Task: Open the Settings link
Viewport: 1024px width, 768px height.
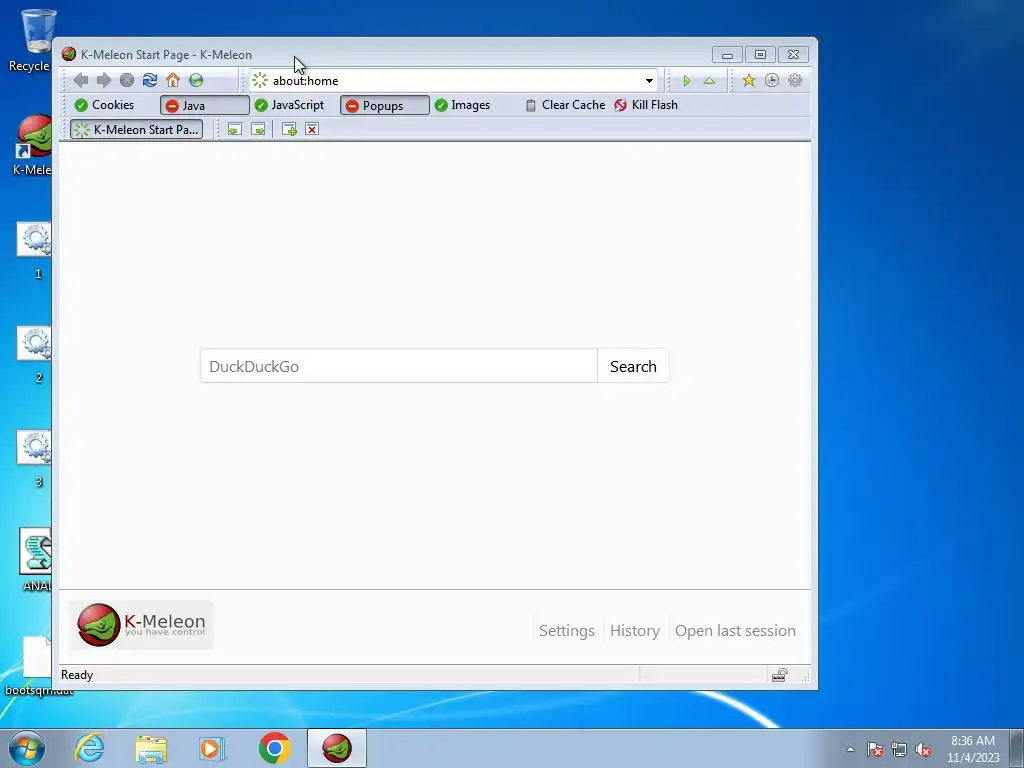Action: click(x=567, y=631)
